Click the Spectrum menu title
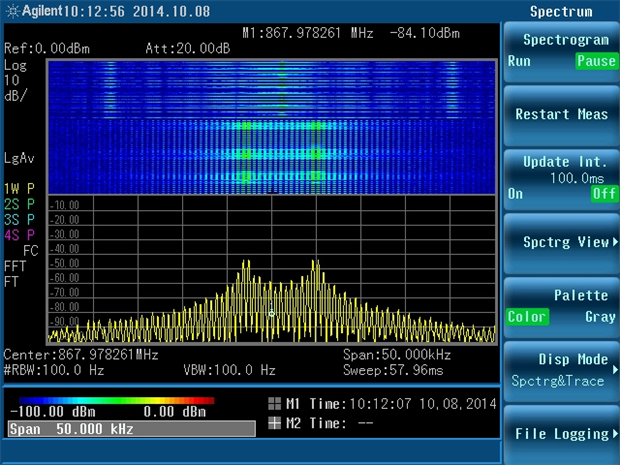620x465 pixels. pyautogui.click(x=561, y=11)
